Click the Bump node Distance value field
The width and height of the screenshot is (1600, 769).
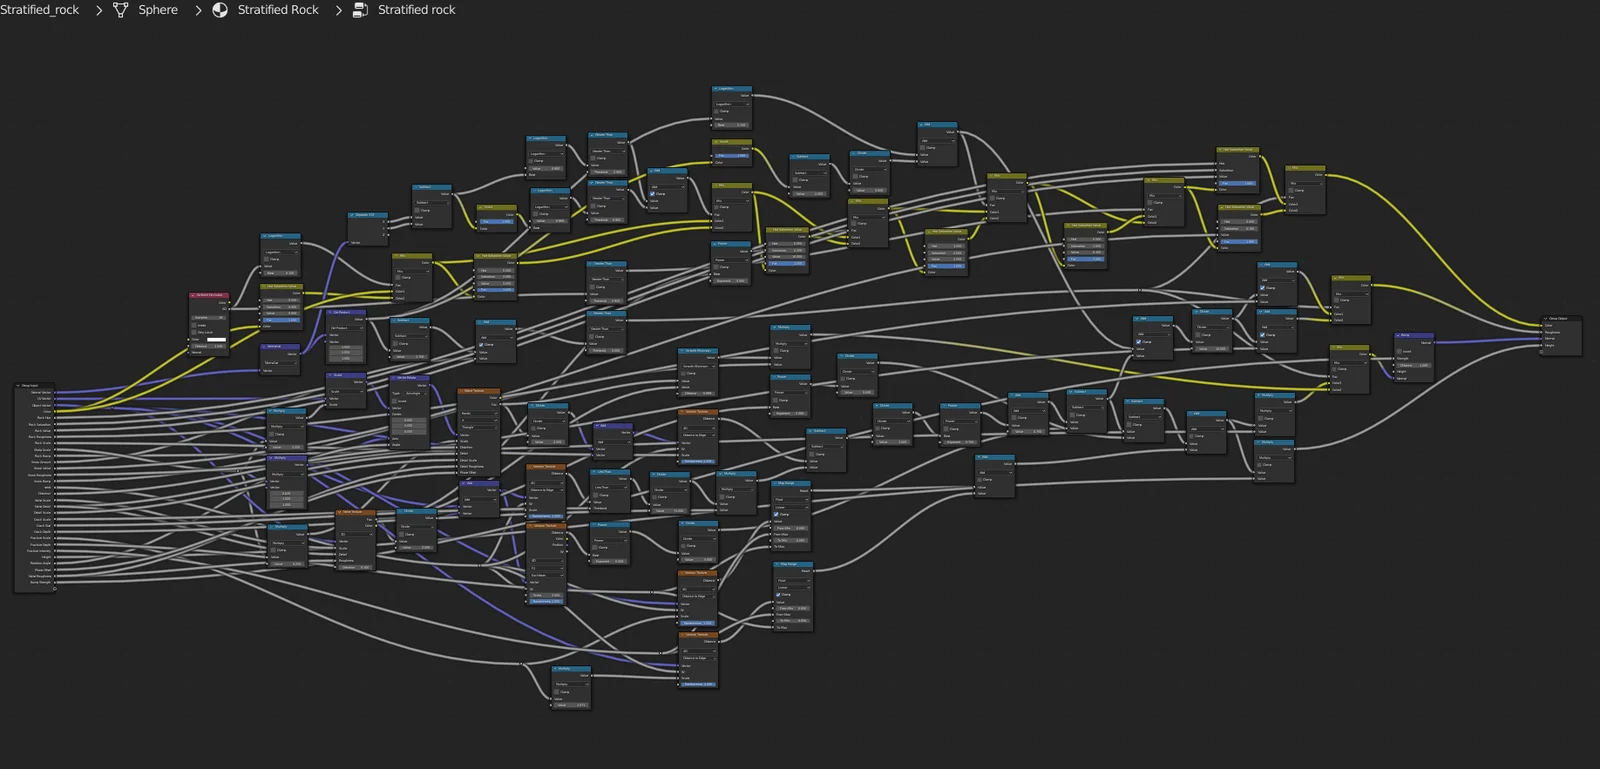pyautogui.click(x=1414, y=365)
